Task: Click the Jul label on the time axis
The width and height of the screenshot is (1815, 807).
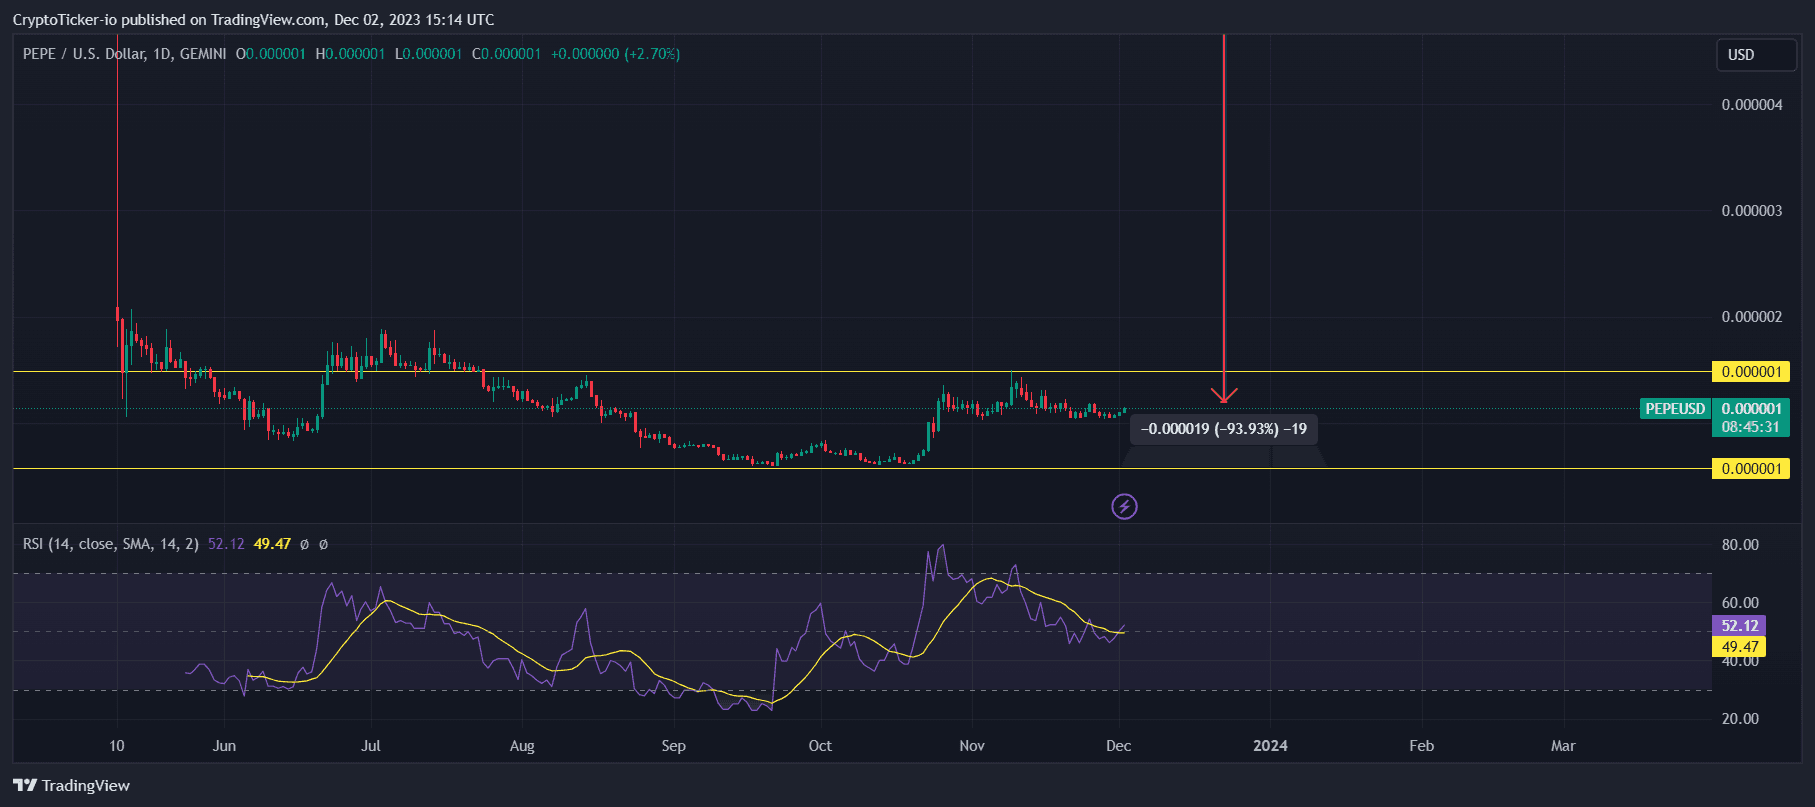Action: (x=371, y=746)
